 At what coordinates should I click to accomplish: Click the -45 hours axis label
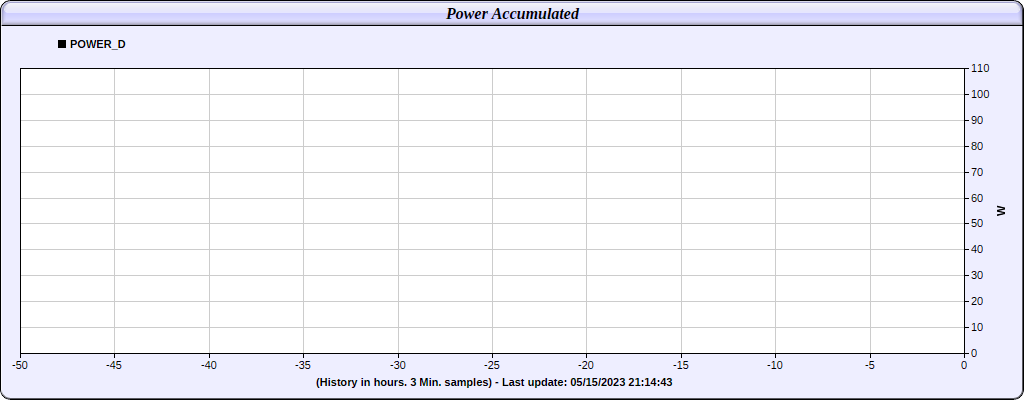point(114,365)
